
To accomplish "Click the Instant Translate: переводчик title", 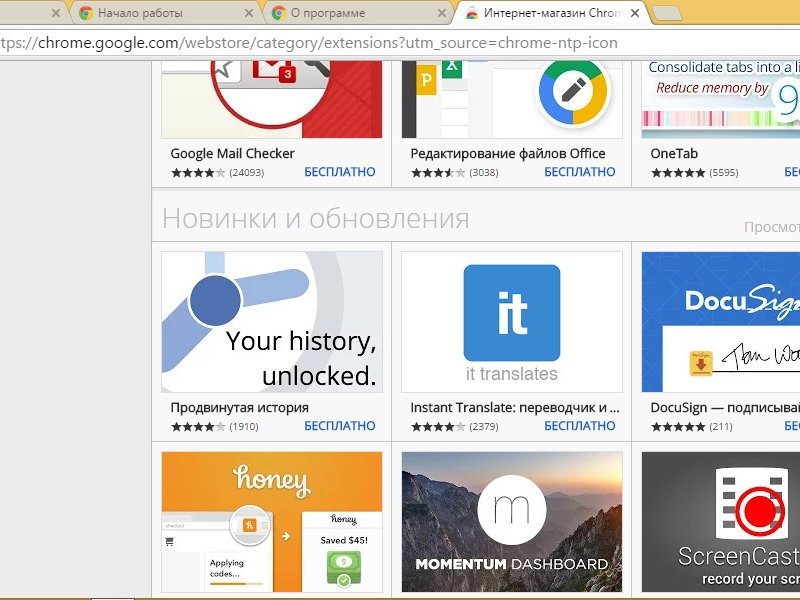I will coord(515,408).
